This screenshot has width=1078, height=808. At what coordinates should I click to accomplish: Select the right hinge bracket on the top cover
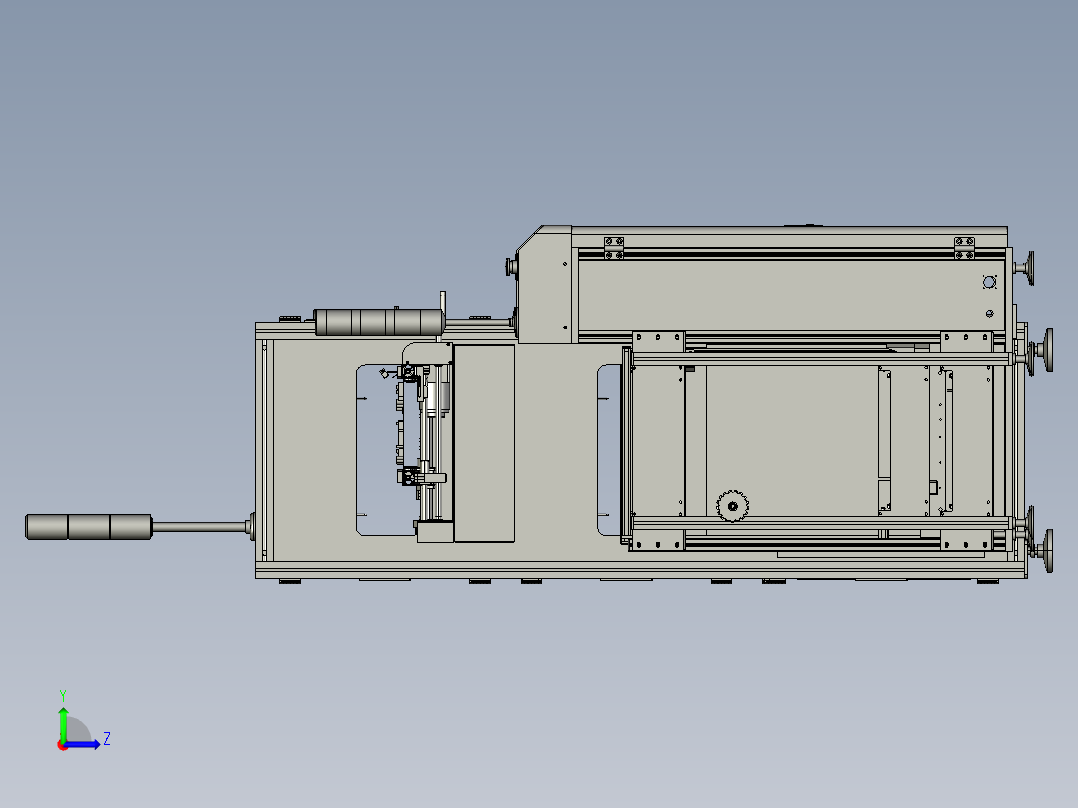[x=964, y=248]
